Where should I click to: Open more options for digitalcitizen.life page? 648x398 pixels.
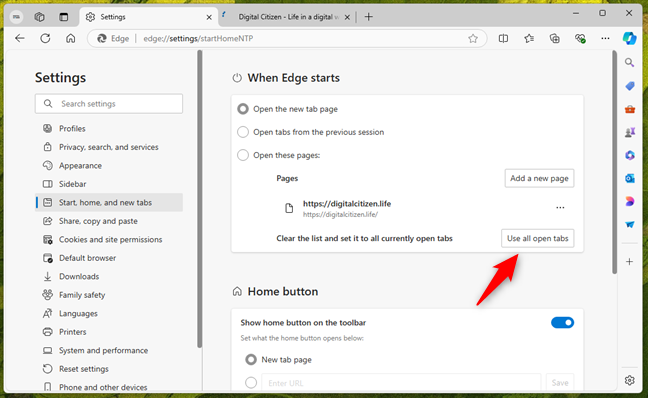560,207
